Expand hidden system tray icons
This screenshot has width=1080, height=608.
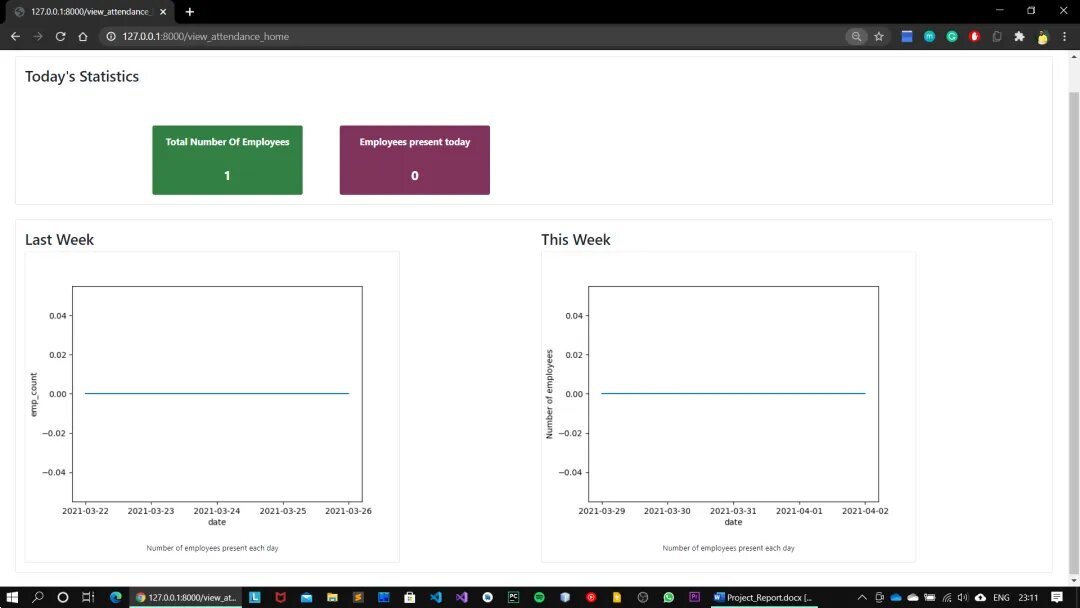tap(862, 597)
